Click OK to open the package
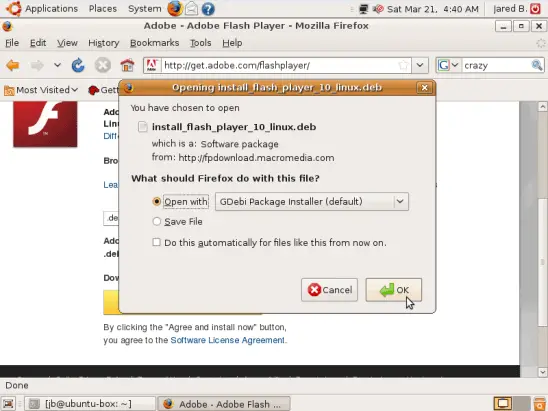548x411 pixels. coord(394,290)
